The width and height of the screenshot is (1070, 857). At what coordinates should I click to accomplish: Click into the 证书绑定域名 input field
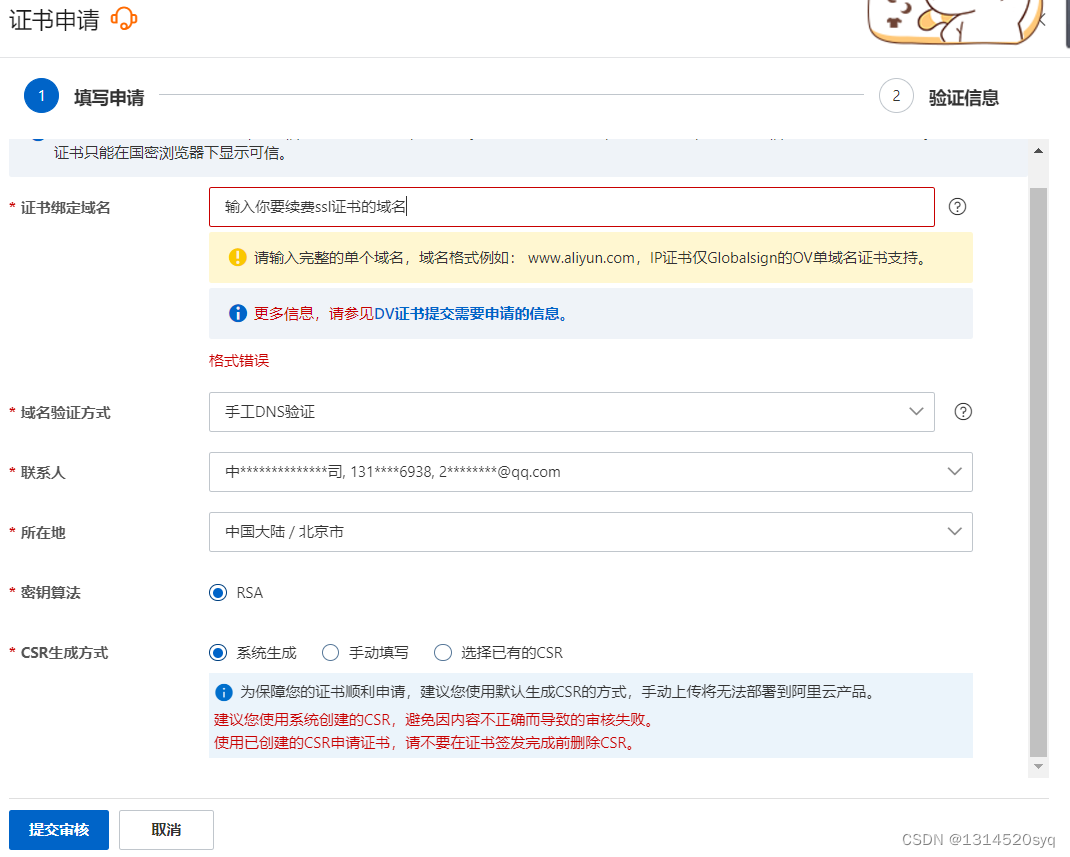(x=571, y=207)
